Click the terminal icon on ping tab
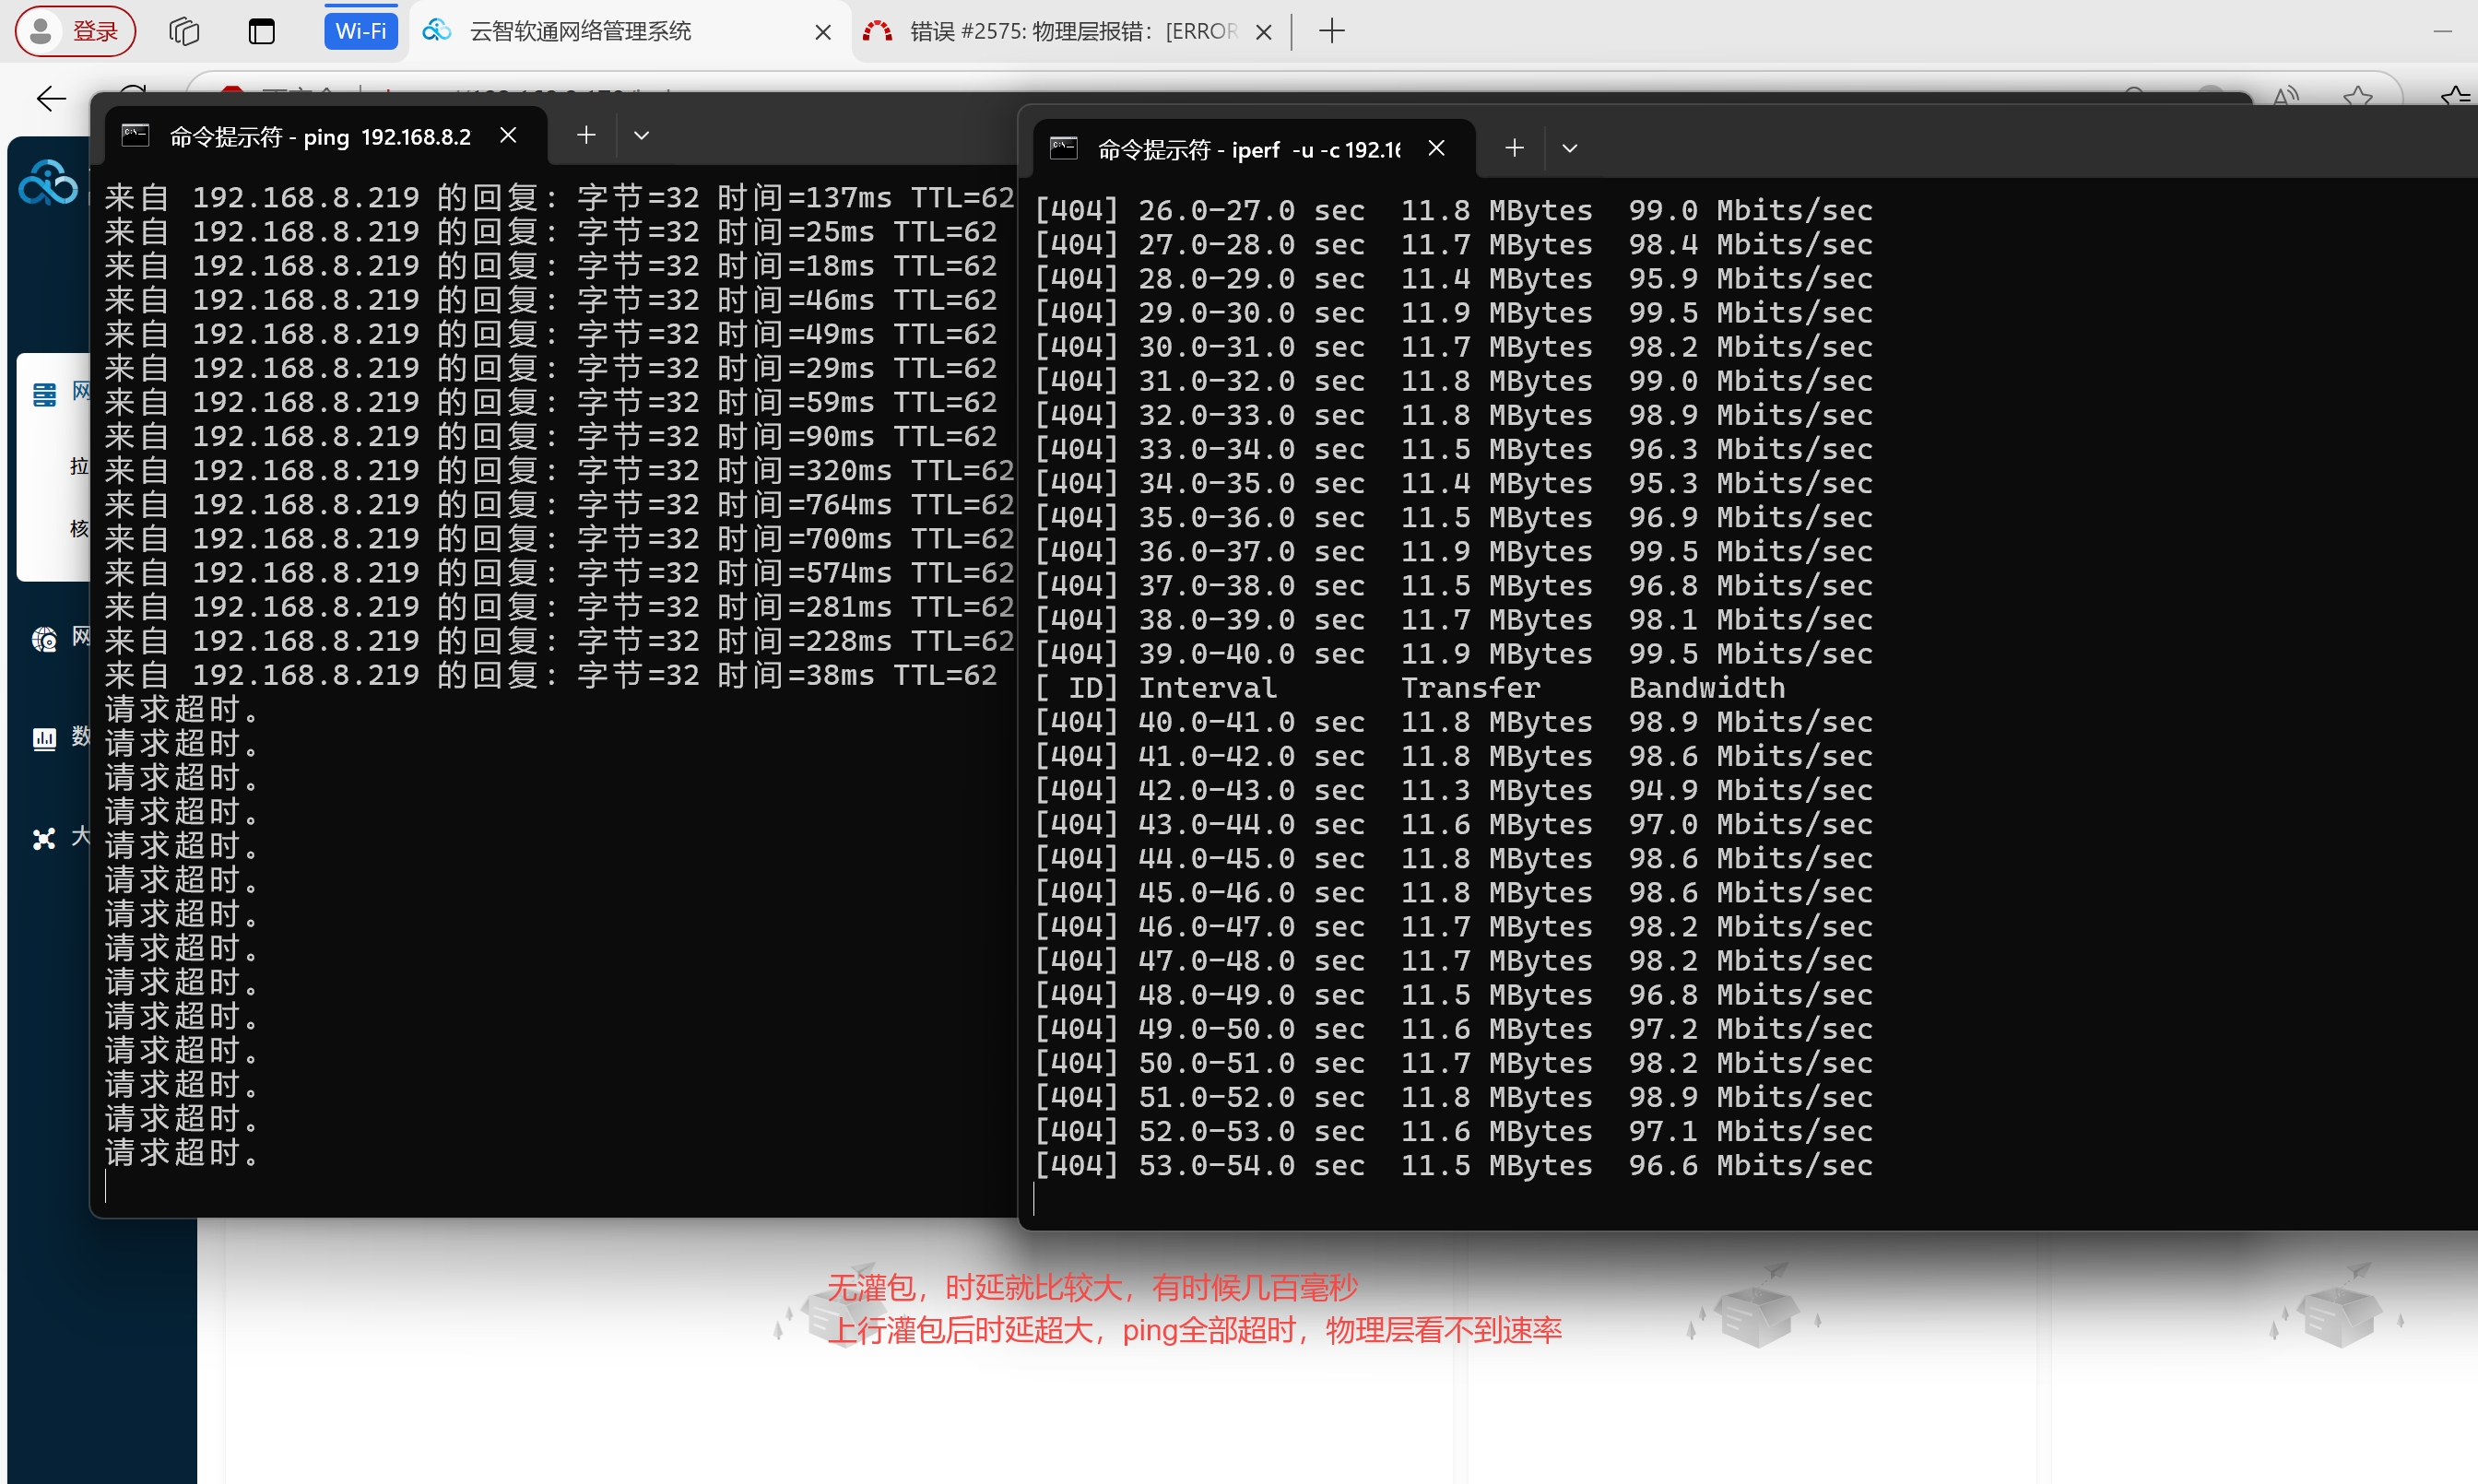 135,135
